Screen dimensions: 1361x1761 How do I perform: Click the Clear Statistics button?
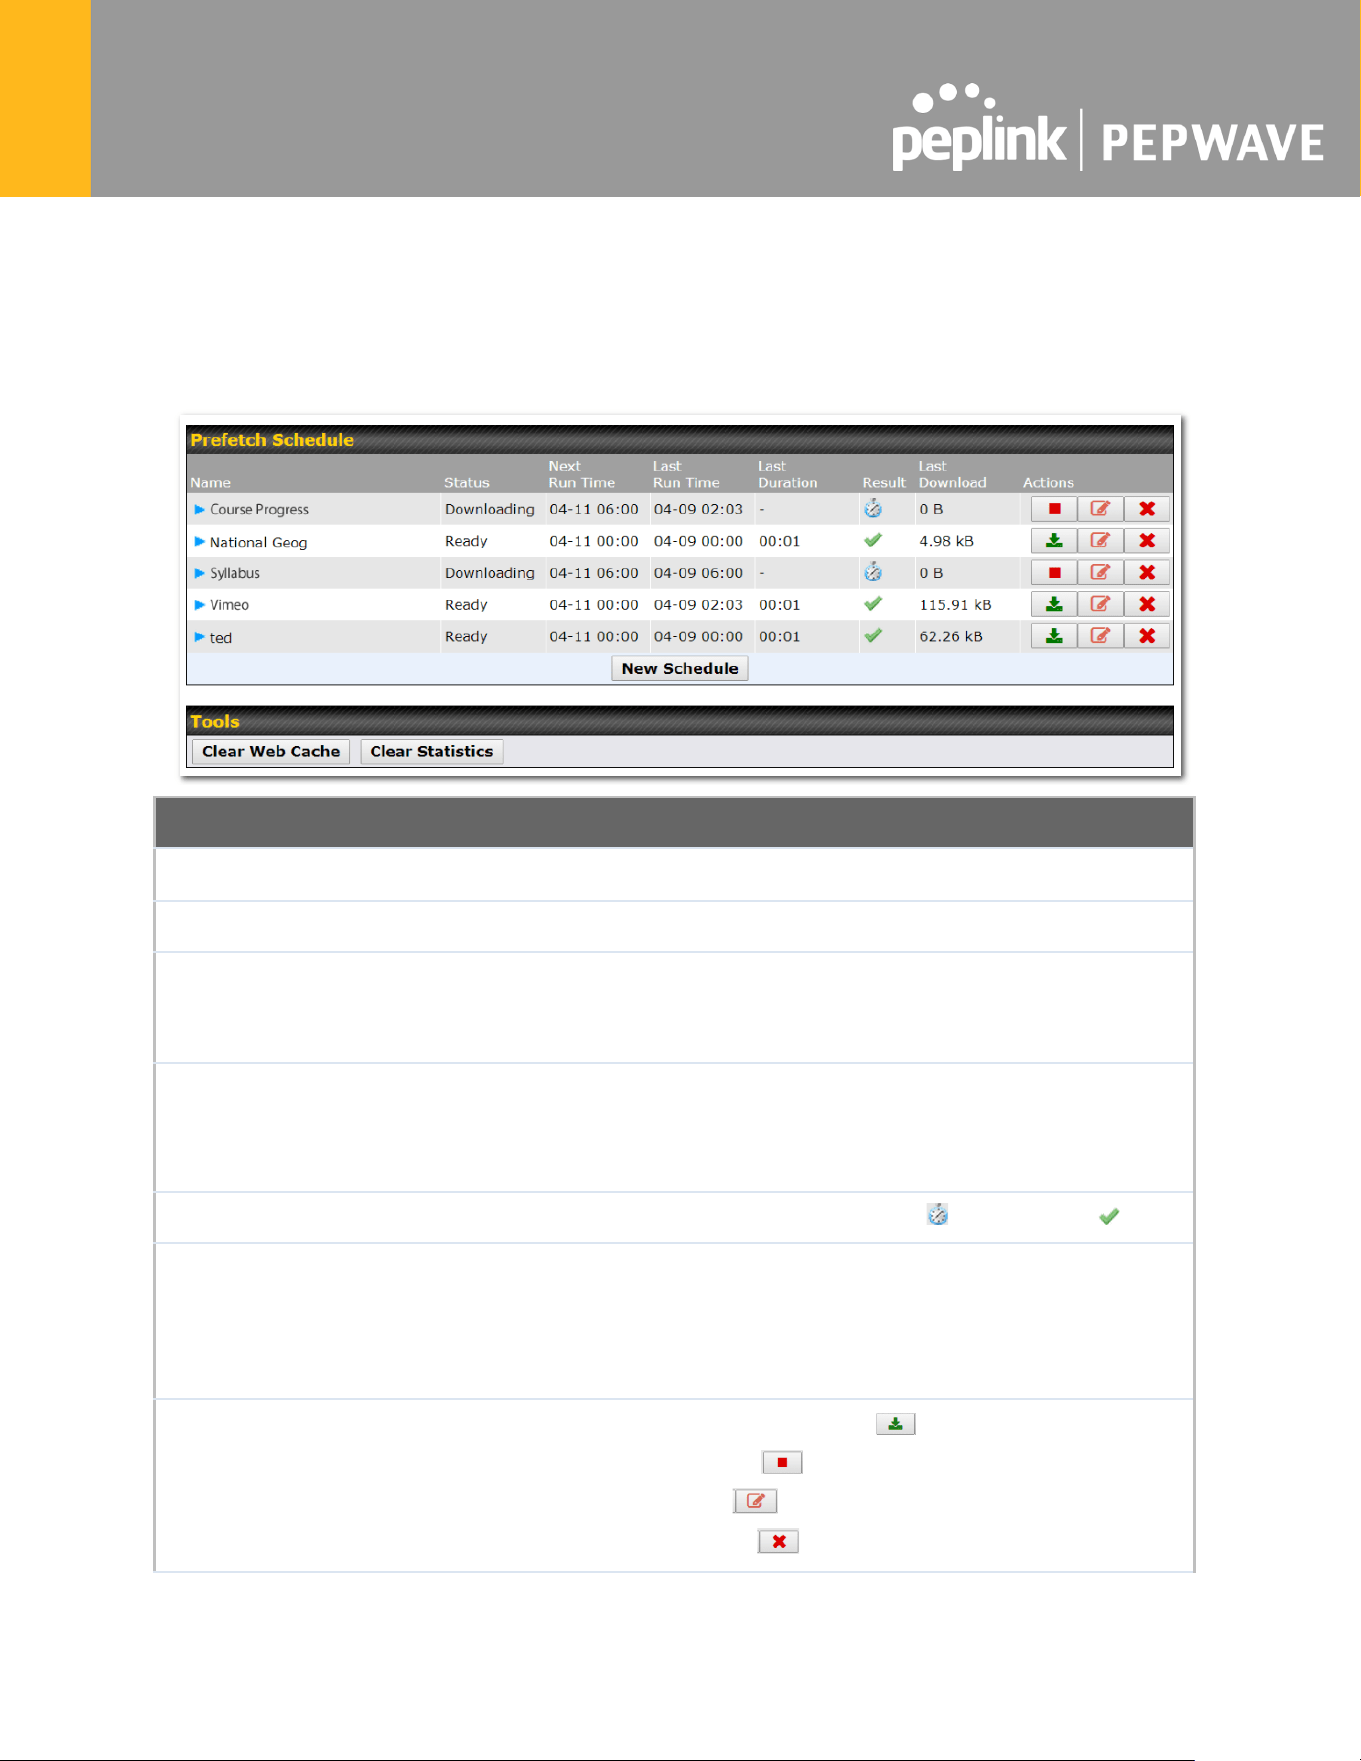click(432, 752)
